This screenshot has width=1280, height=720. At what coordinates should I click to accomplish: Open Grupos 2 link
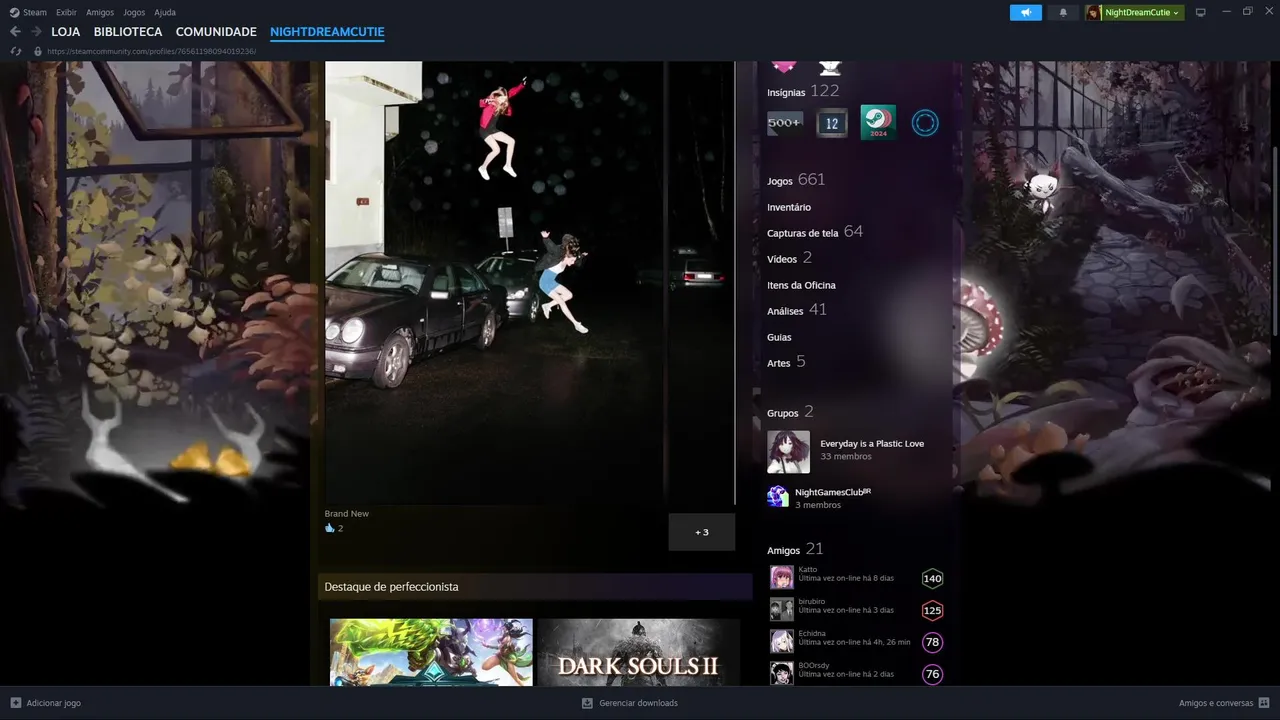tap(790, 412)
